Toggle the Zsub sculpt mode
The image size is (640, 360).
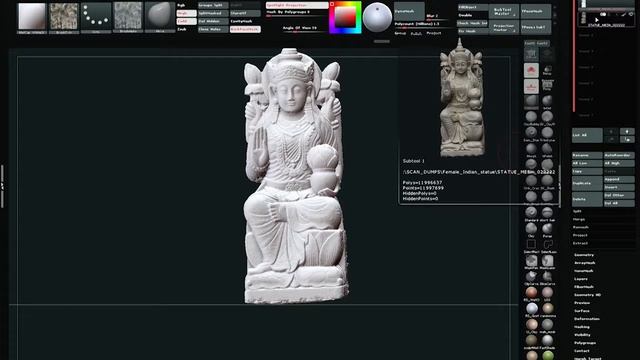(182, 29)
